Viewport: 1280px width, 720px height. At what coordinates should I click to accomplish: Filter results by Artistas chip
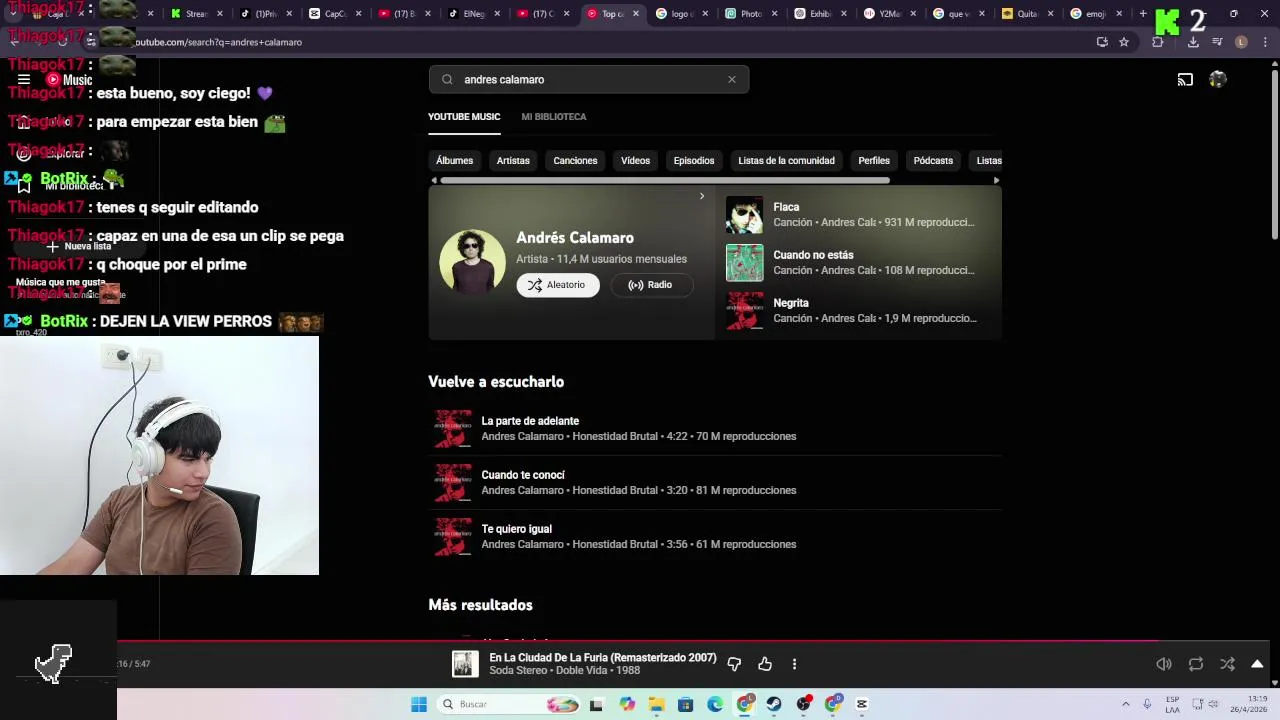pos(513,161)
